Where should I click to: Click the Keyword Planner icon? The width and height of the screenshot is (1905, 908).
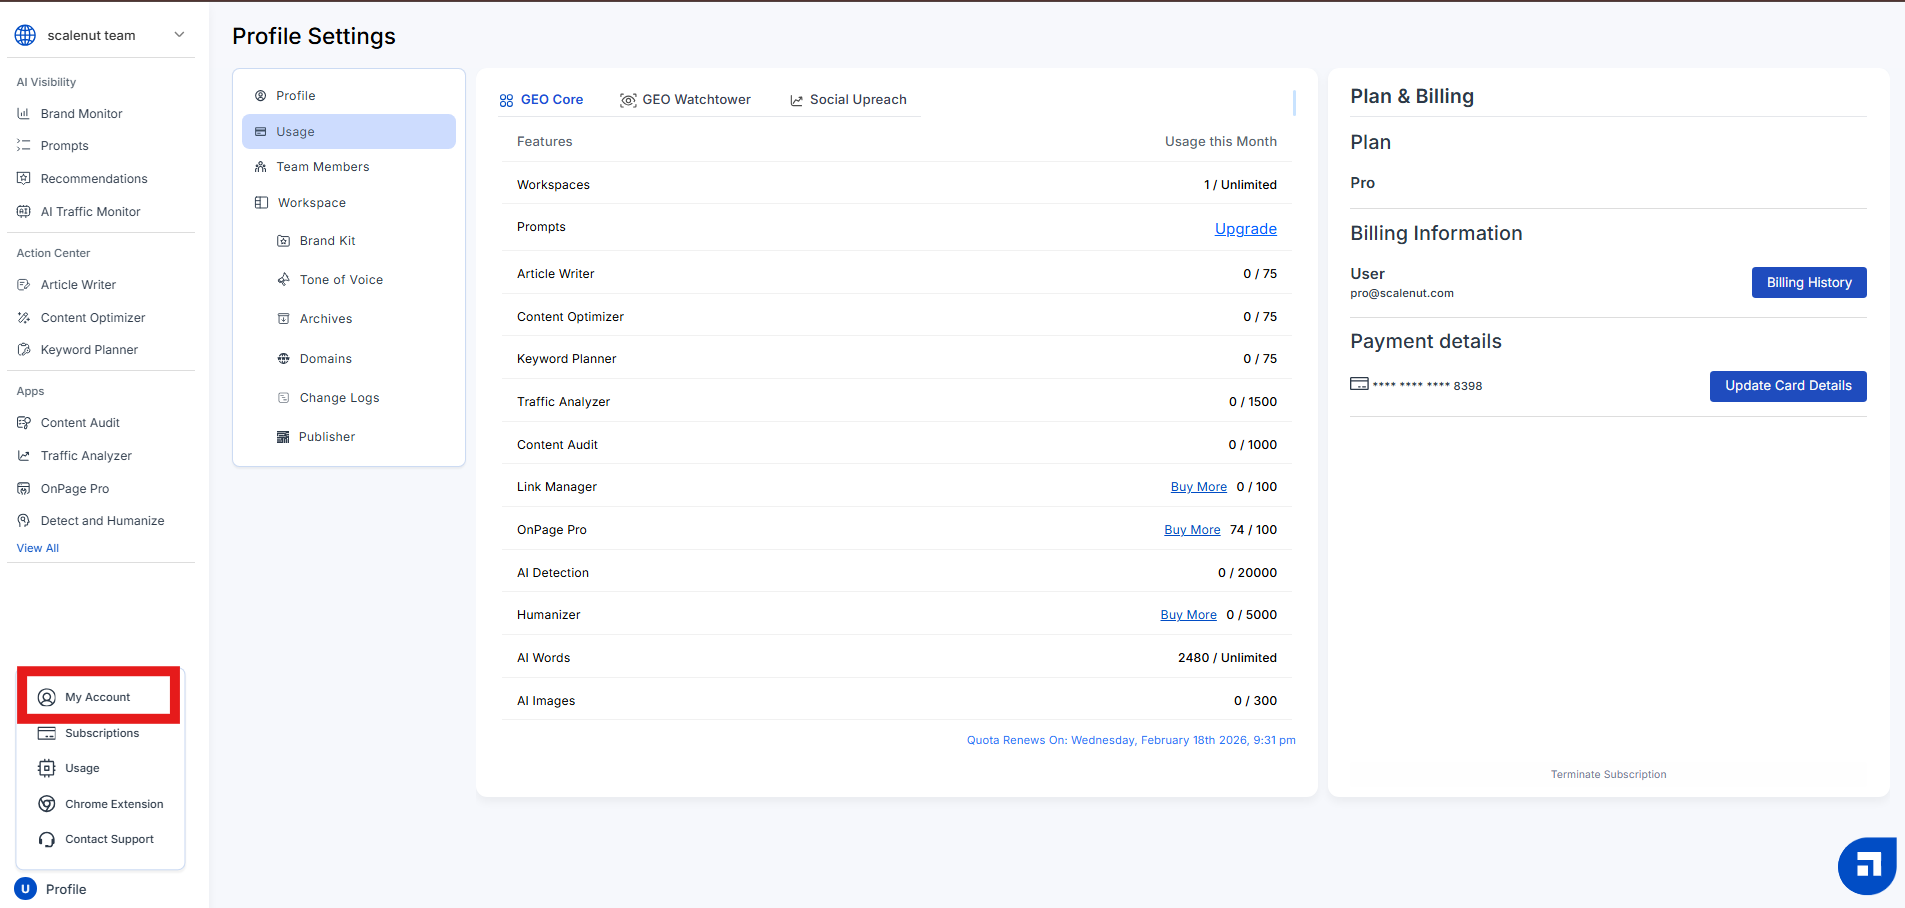point(23,350)
